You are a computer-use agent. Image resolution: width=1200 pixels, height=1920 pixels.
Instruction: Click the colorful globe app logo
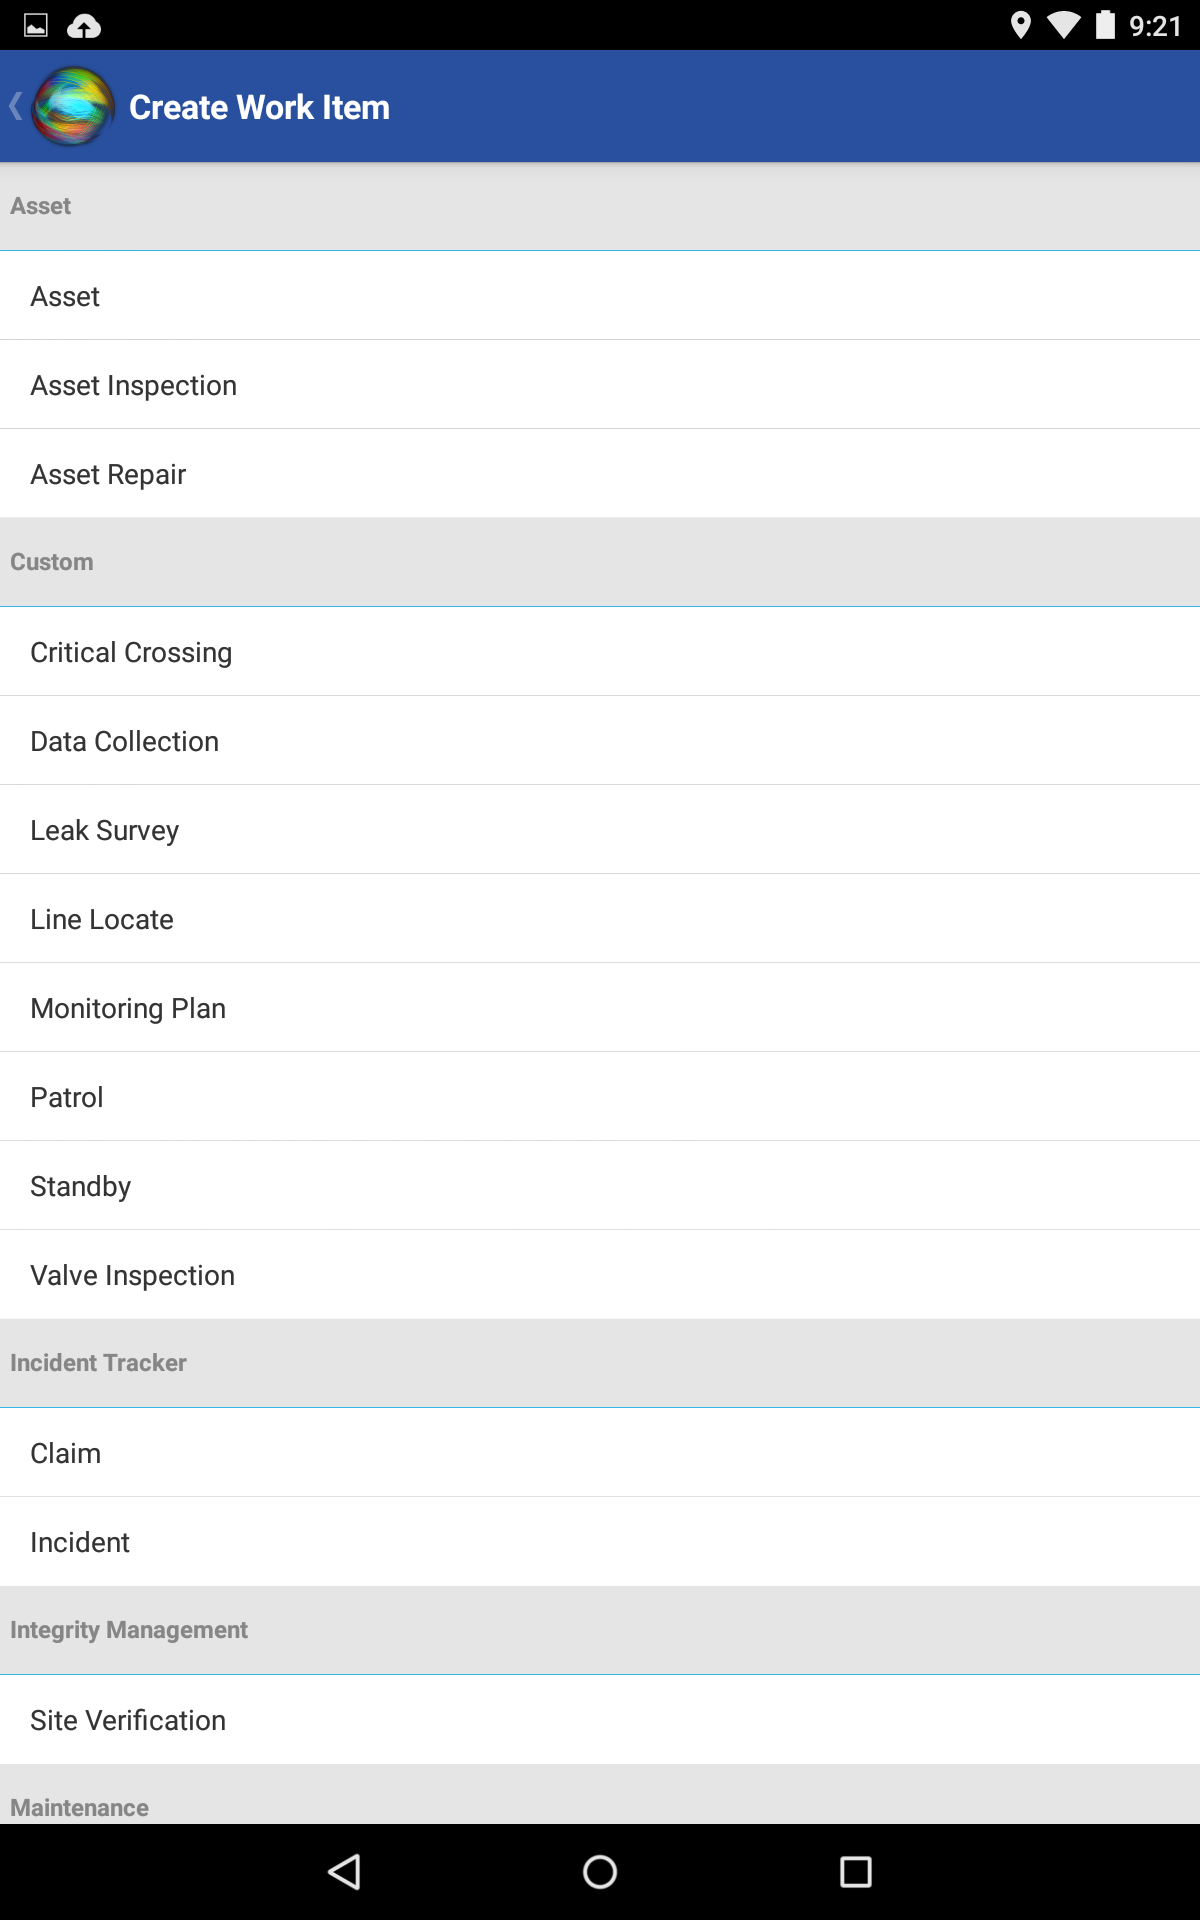tap(73, 106)
